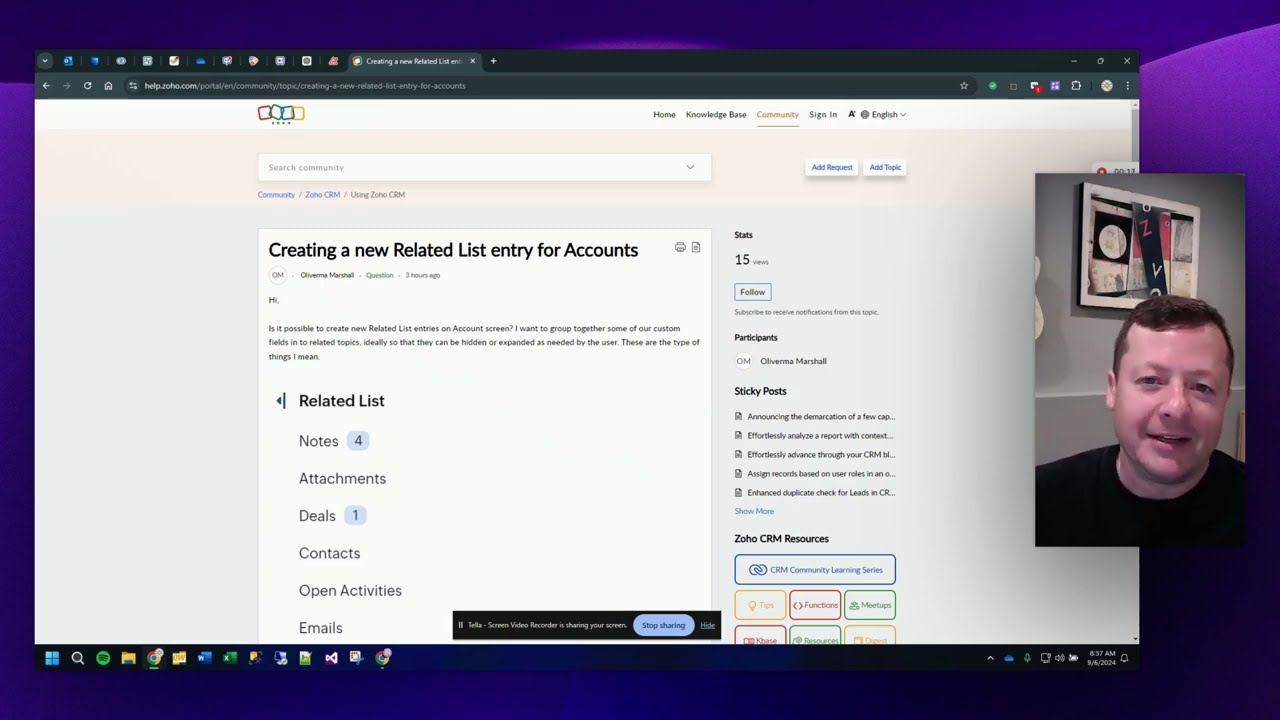Open Visual Studio from the taskbar
Image resolution: width=1280 pixels, height=720 pixels.
click(x=331, y=658)
